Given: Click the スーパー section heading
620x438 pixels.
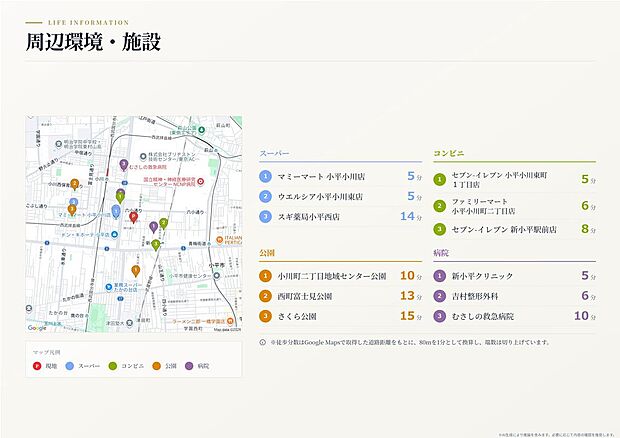Looking at the screenshot, I should [x=274, y=153].
